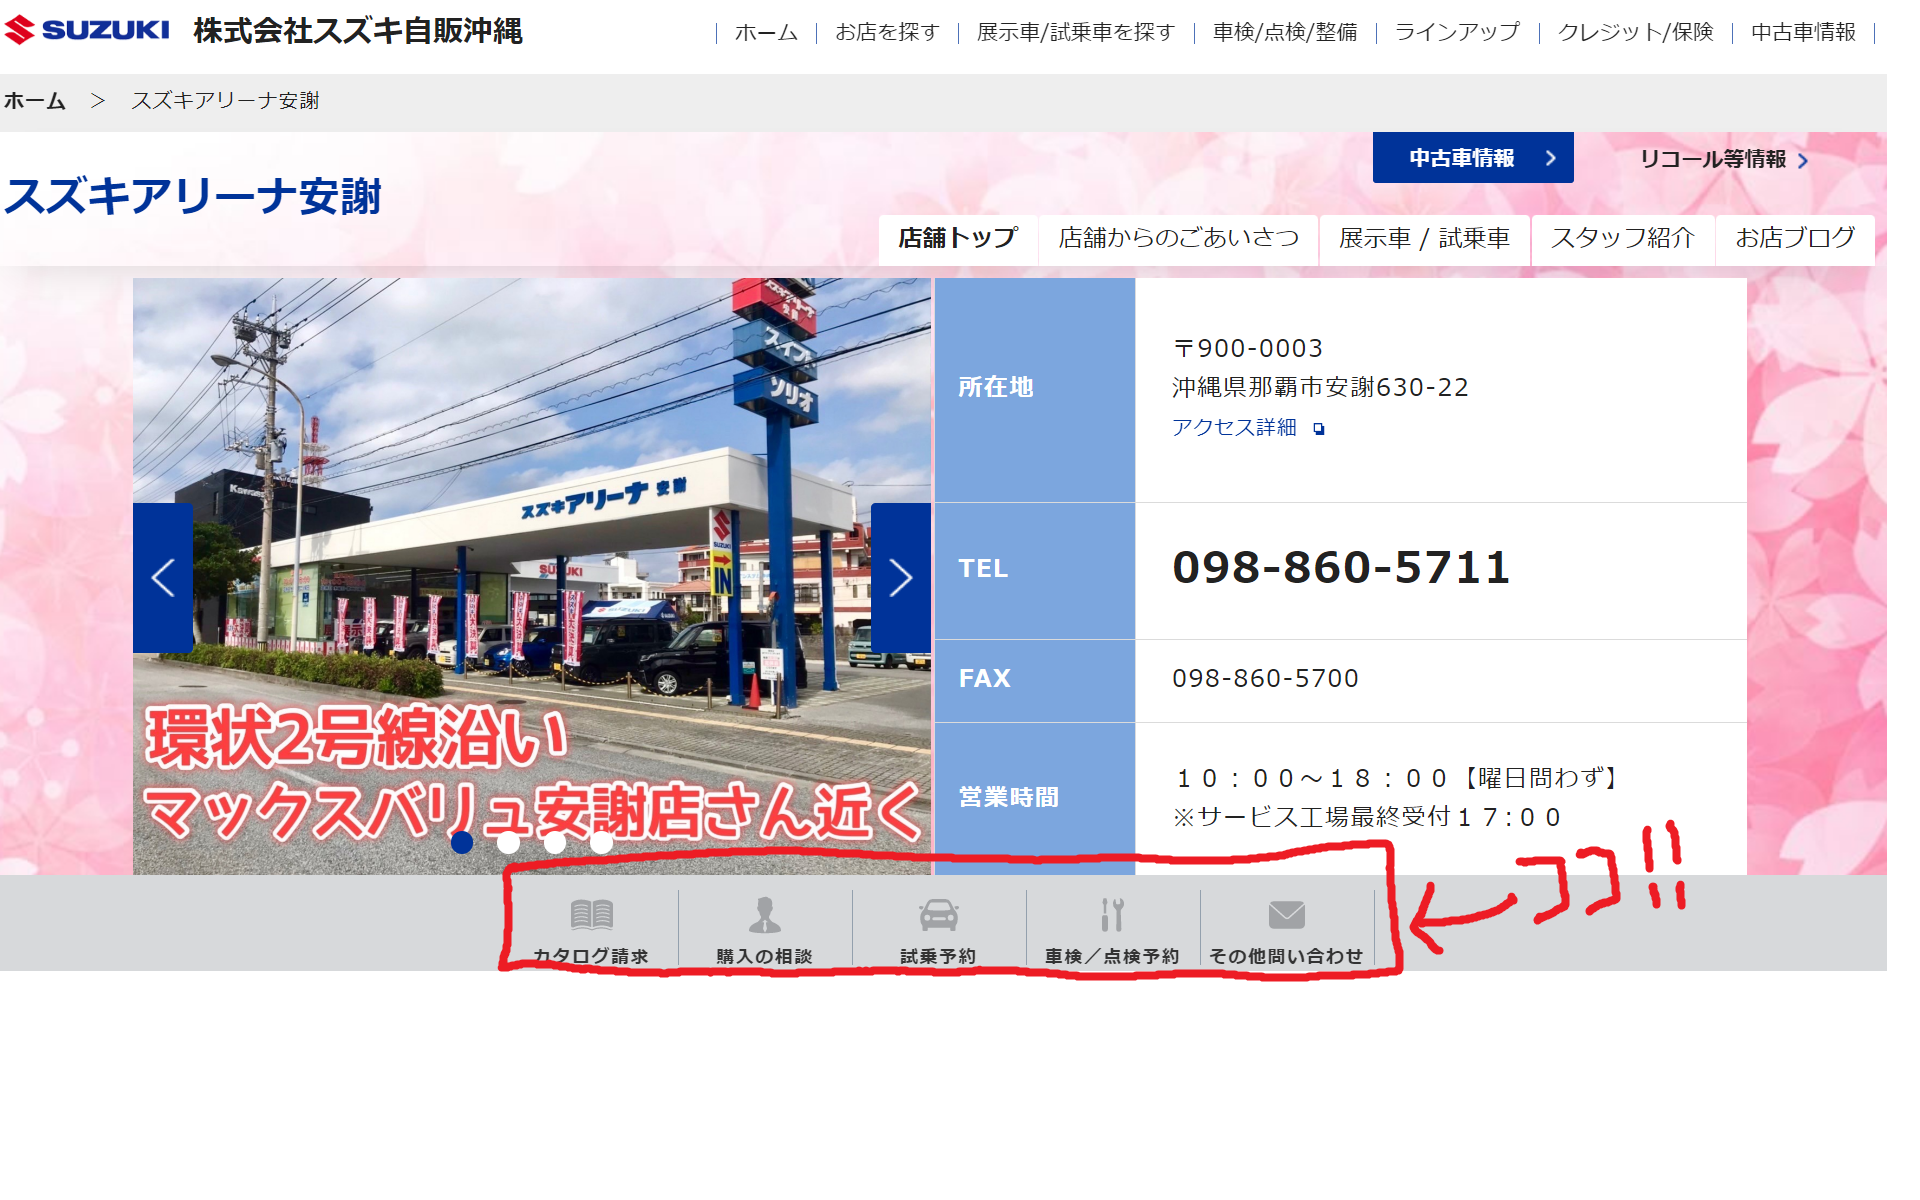Switch to the 店舗トップ tab
The width and height of the screenshot is (1920, 1200).
pos(958,239)
